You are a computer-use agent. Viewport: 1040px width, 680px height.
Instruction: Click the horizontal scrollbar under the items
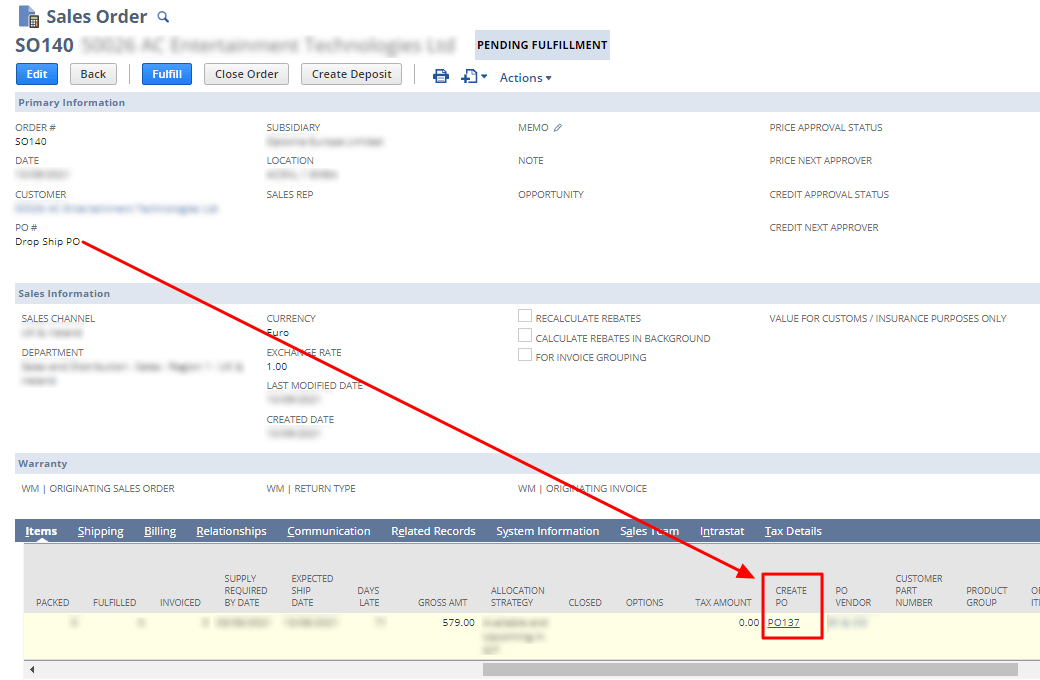(750, 669)
